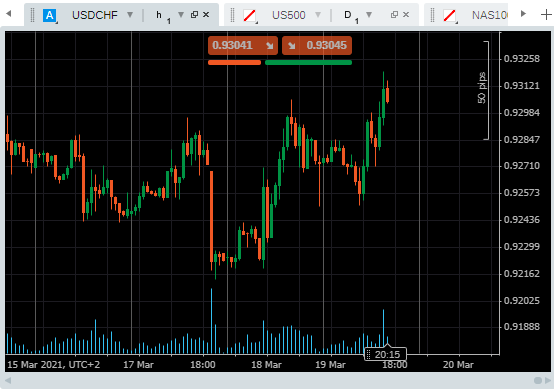
Task: Click the round scrollbar handle at bottom right
Action: 538,380
